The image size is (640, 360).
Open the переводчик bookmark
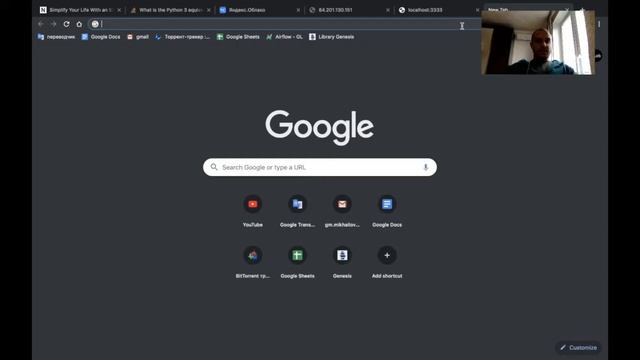click(56, 37)
